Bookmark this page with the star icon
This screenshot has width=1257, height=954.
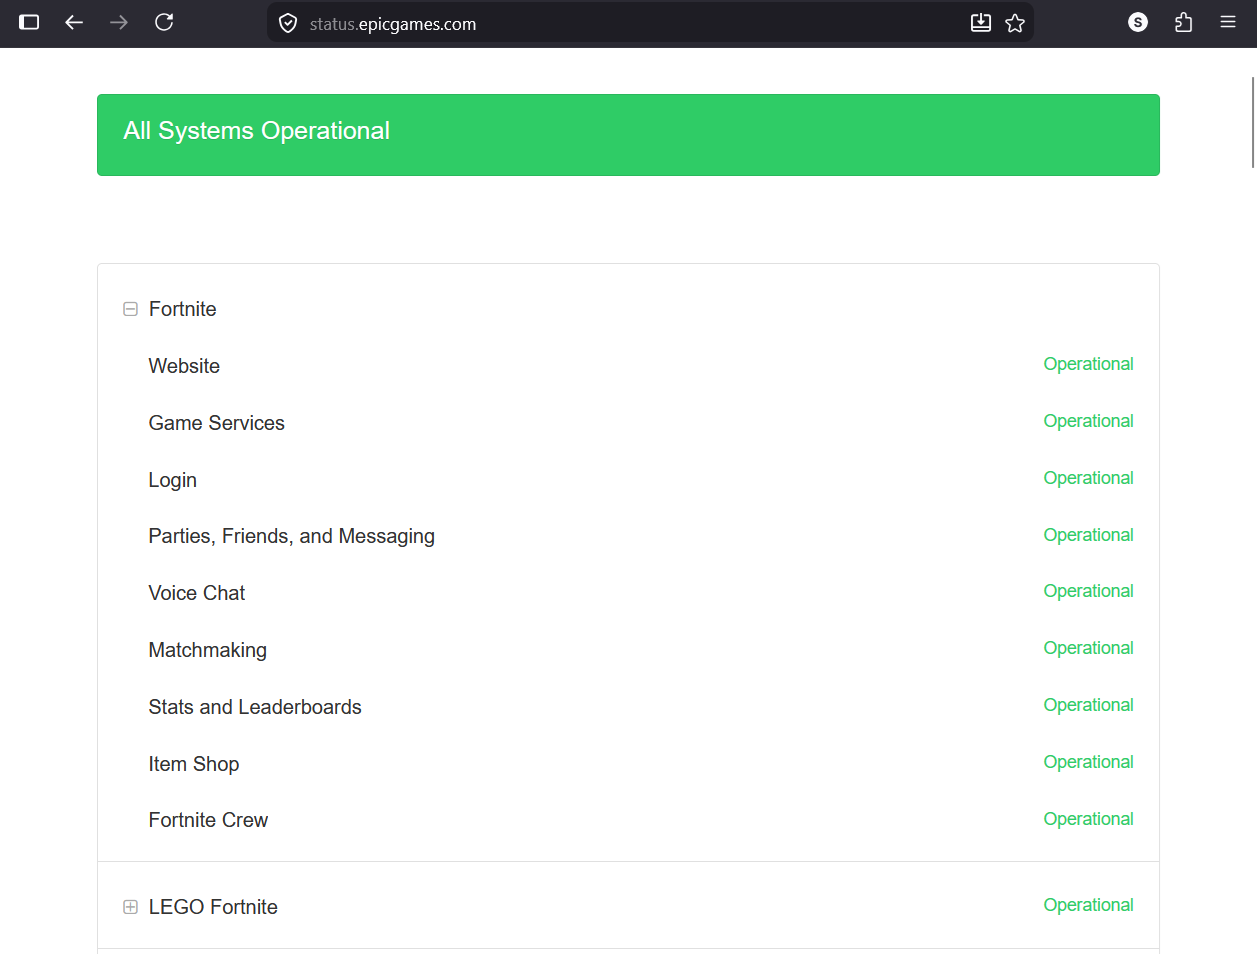(x=1015, y=23)
